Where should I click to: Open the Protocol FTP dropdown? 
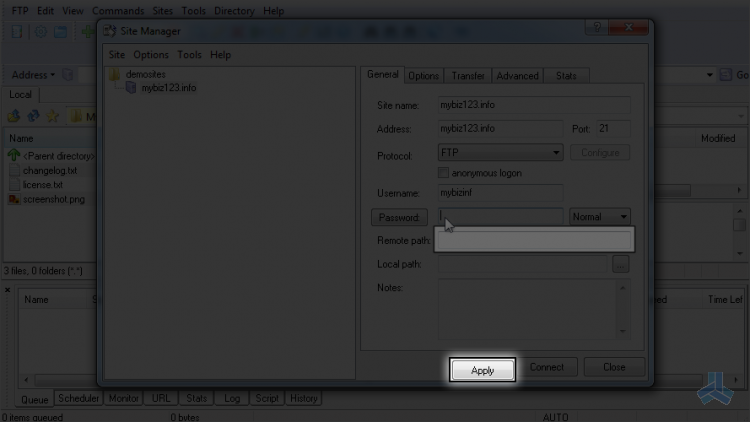click(x=556, y=153)
